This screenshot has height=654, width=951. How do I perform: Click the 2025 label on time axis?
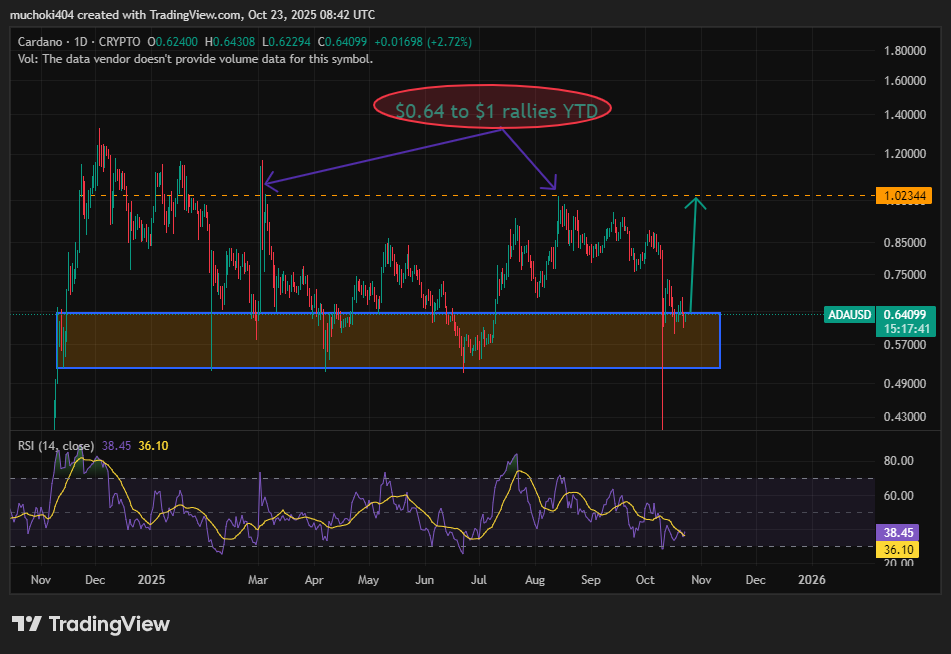pos(151,579)
